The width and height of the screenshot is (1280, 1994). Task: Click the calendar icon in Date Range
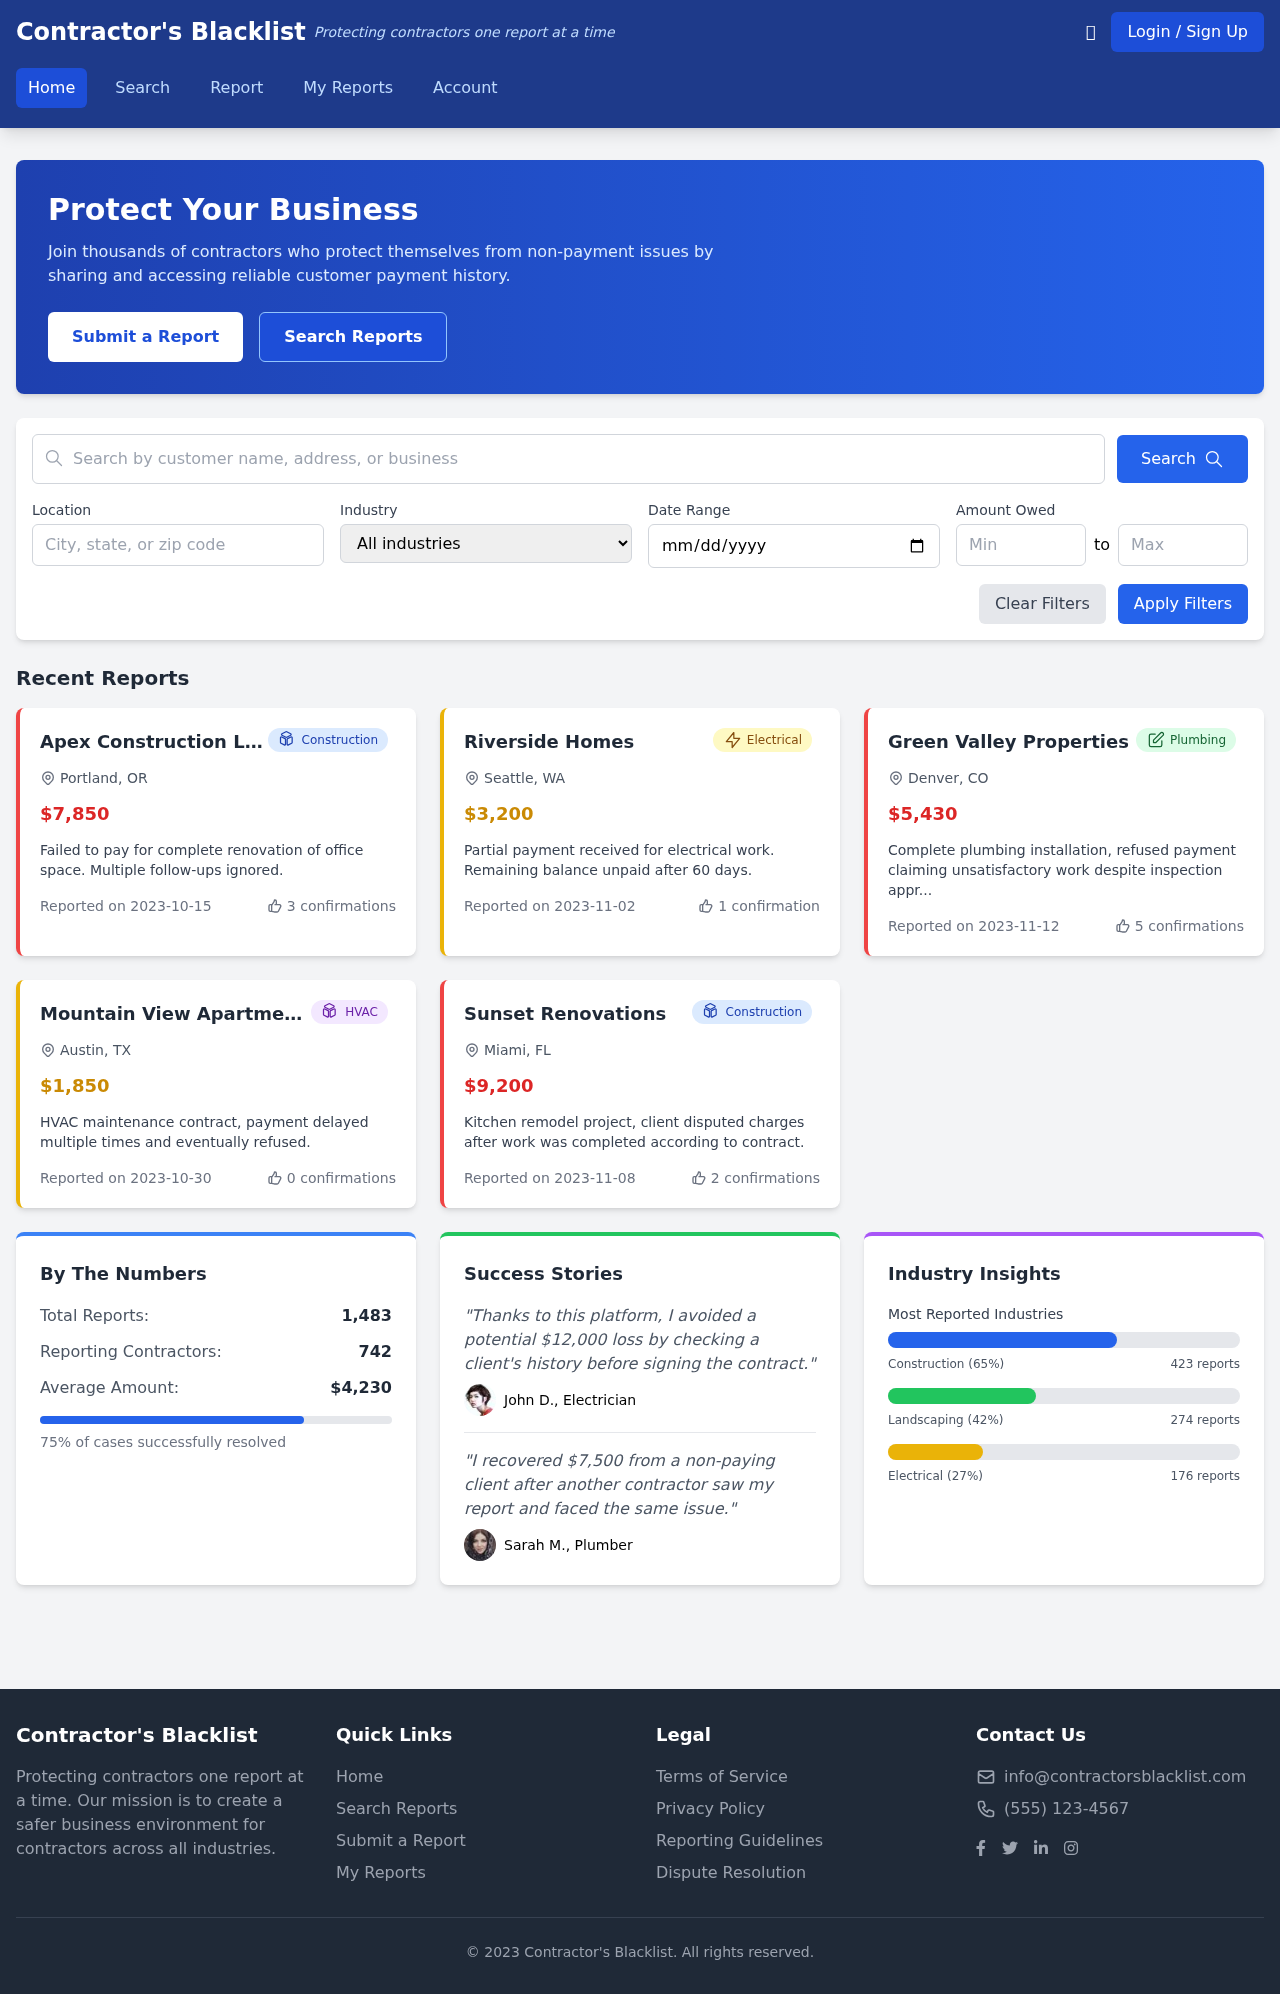pyautogui.click(x=917, y=546)
